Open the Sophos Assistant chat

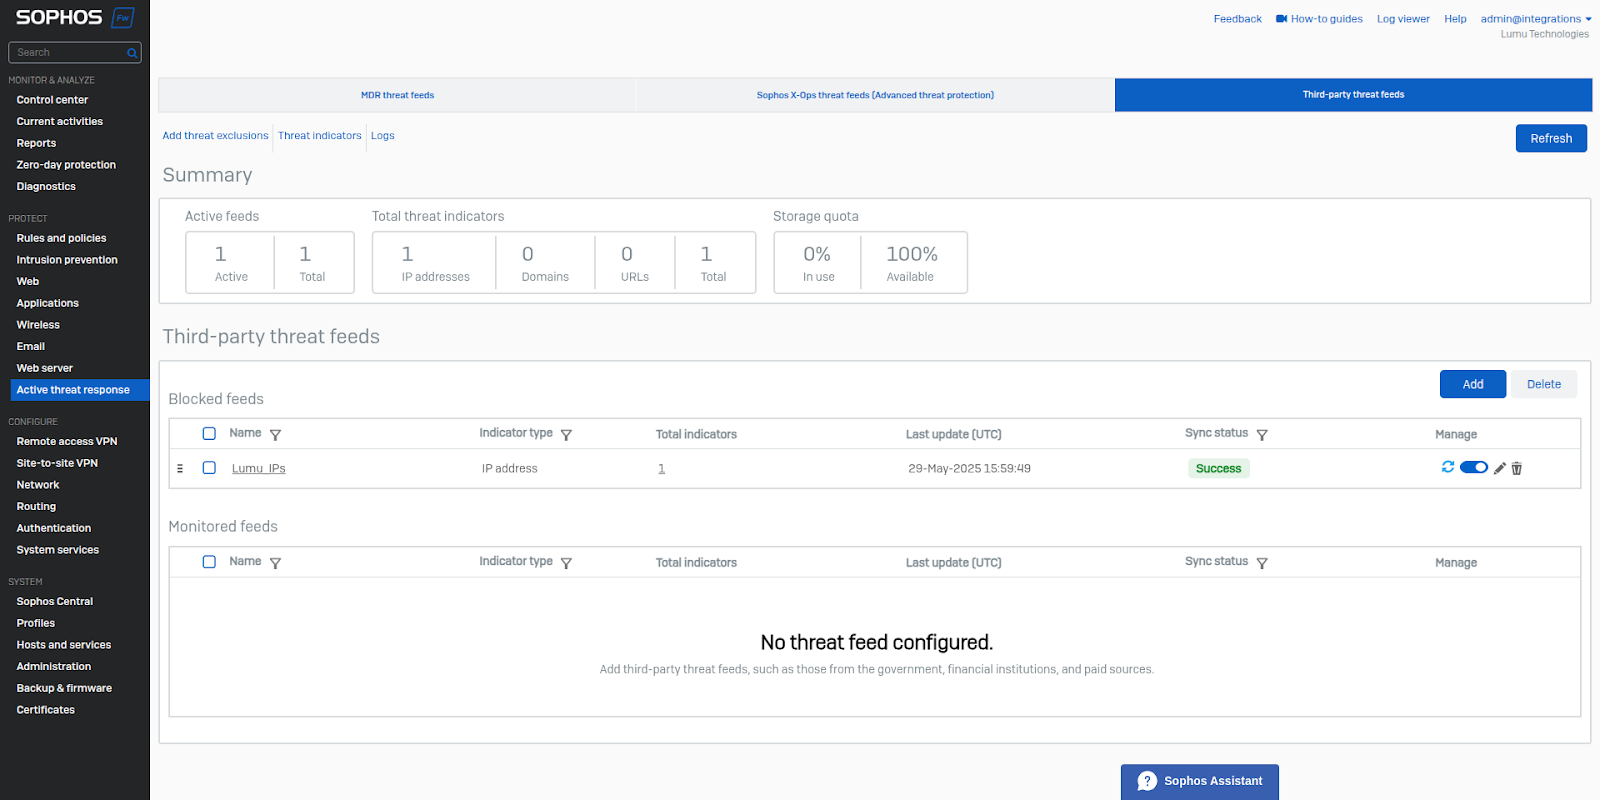click(x=1199, y=781)
